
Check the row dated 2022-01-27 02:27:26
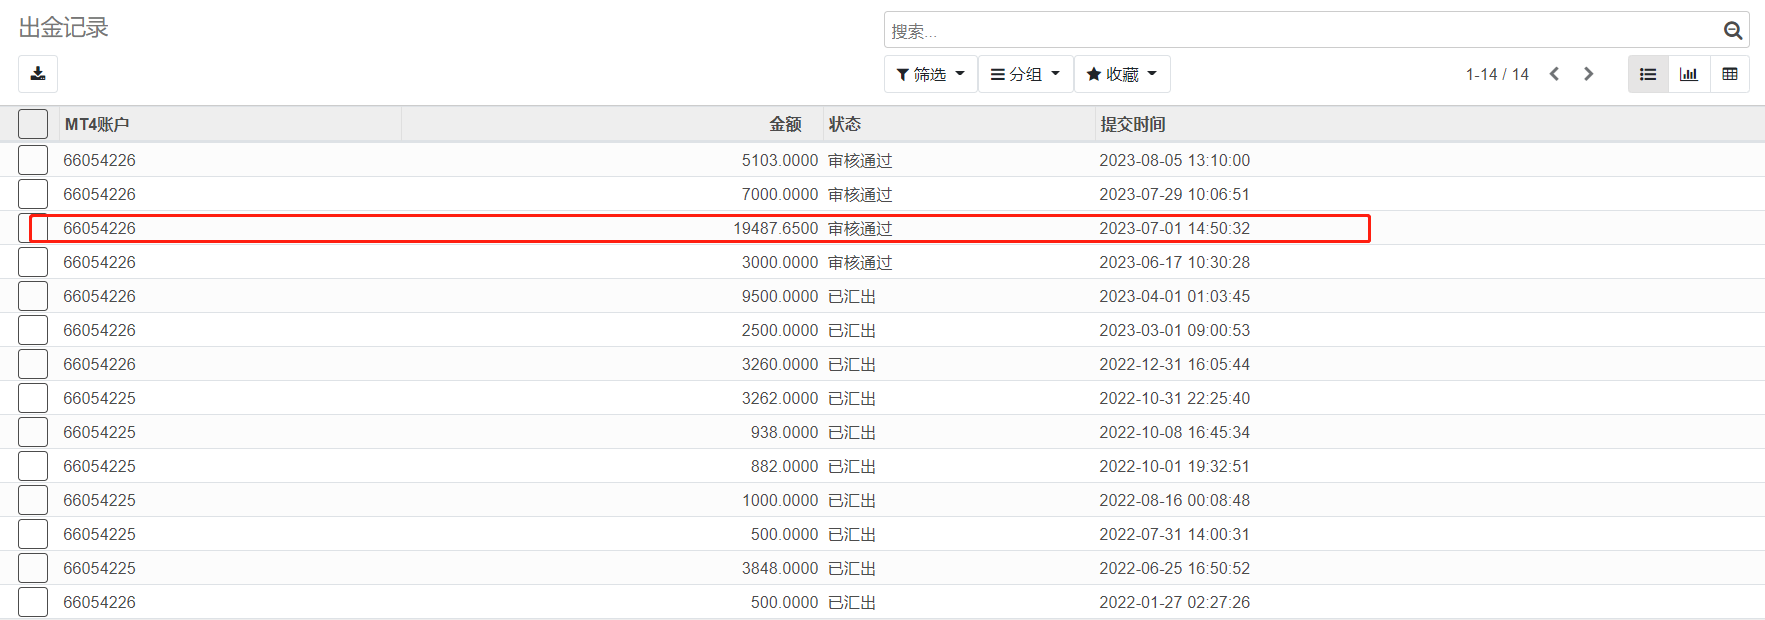33,602
